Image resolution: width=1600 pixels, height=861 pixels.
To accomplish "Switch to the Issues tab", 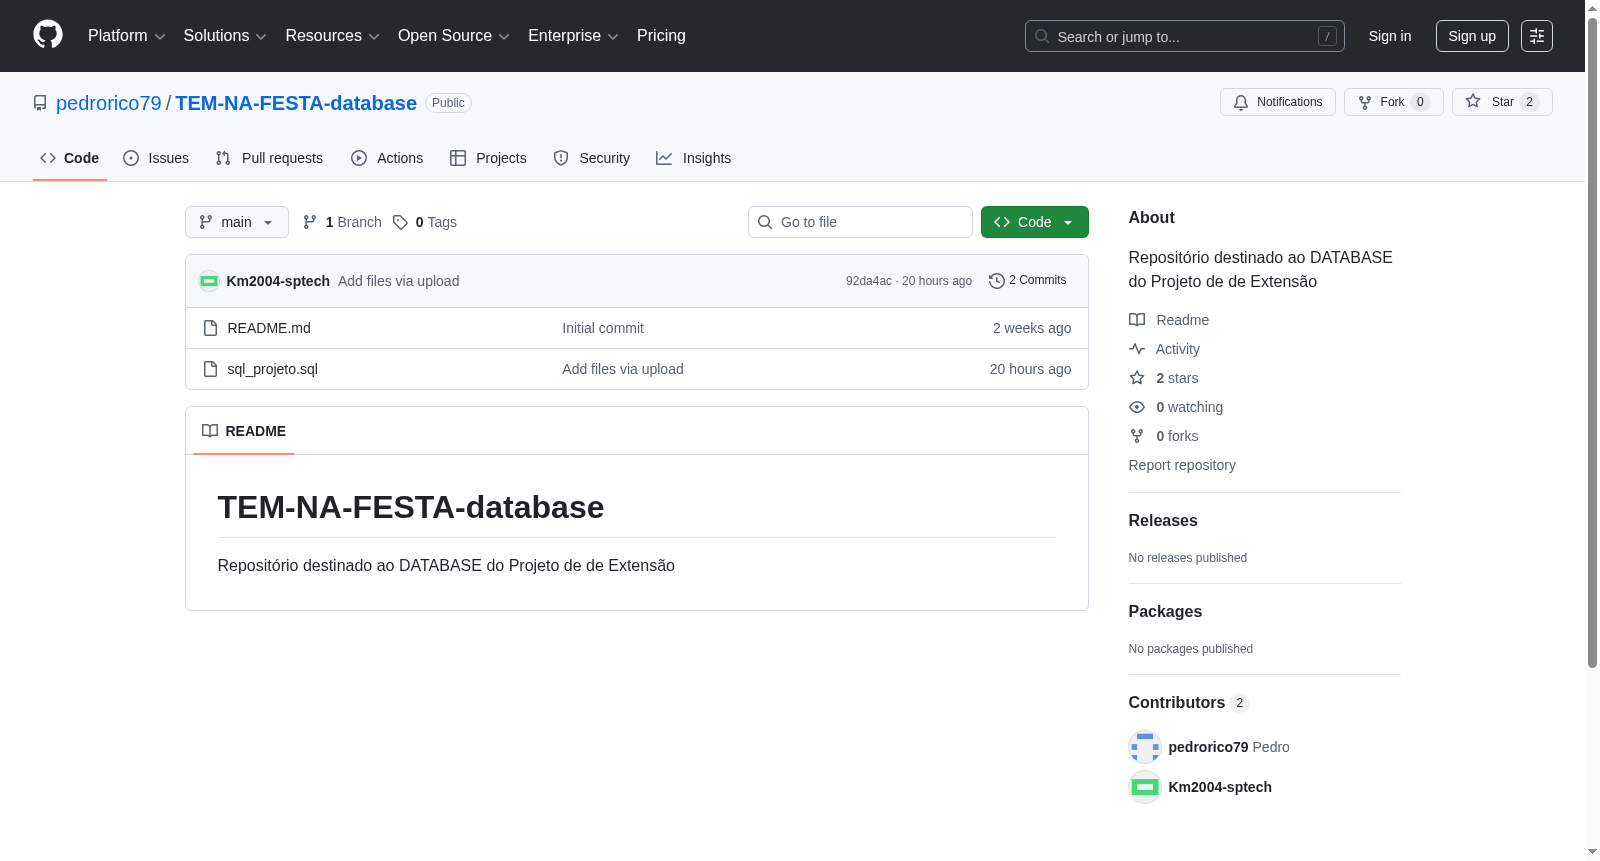I will [x=156, y=158].
